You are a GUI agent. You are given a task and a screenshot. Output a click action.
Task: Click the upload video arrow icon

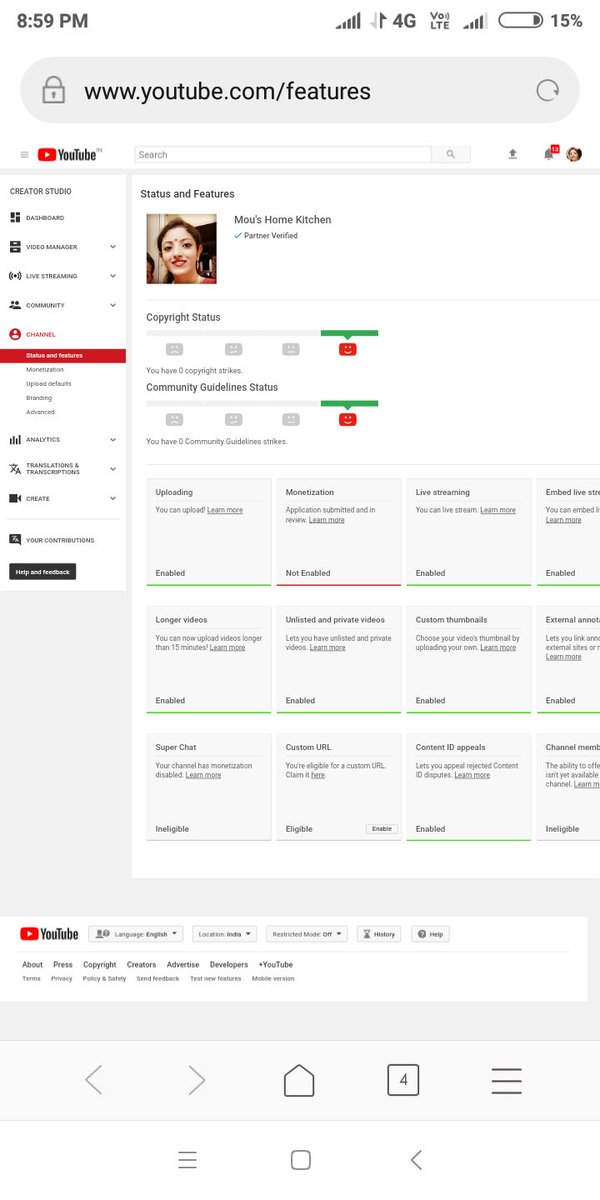(513, 154)
